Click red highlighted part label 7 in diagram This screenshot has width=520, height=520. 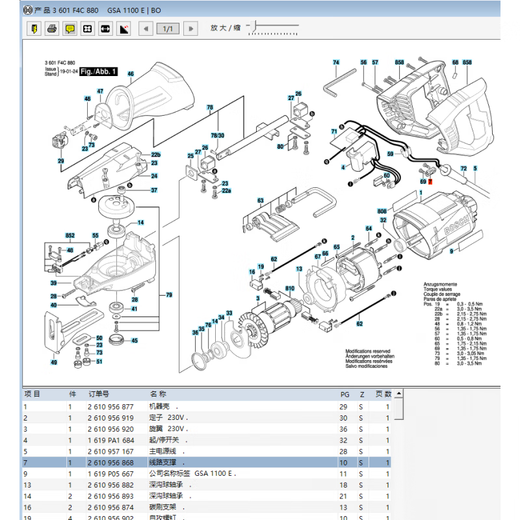pyautogui.click(x=430, y=182)
